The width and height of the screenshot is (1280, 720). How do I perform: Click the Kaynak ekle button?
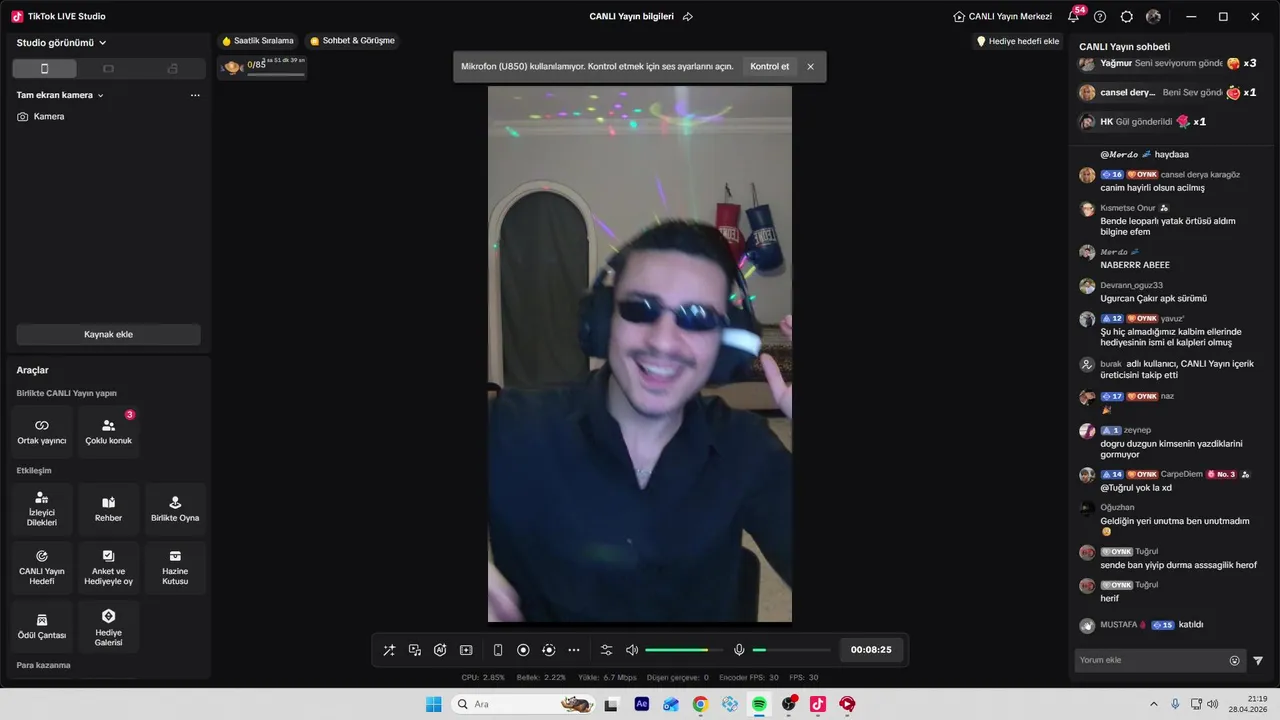click(x=108, y=334)
